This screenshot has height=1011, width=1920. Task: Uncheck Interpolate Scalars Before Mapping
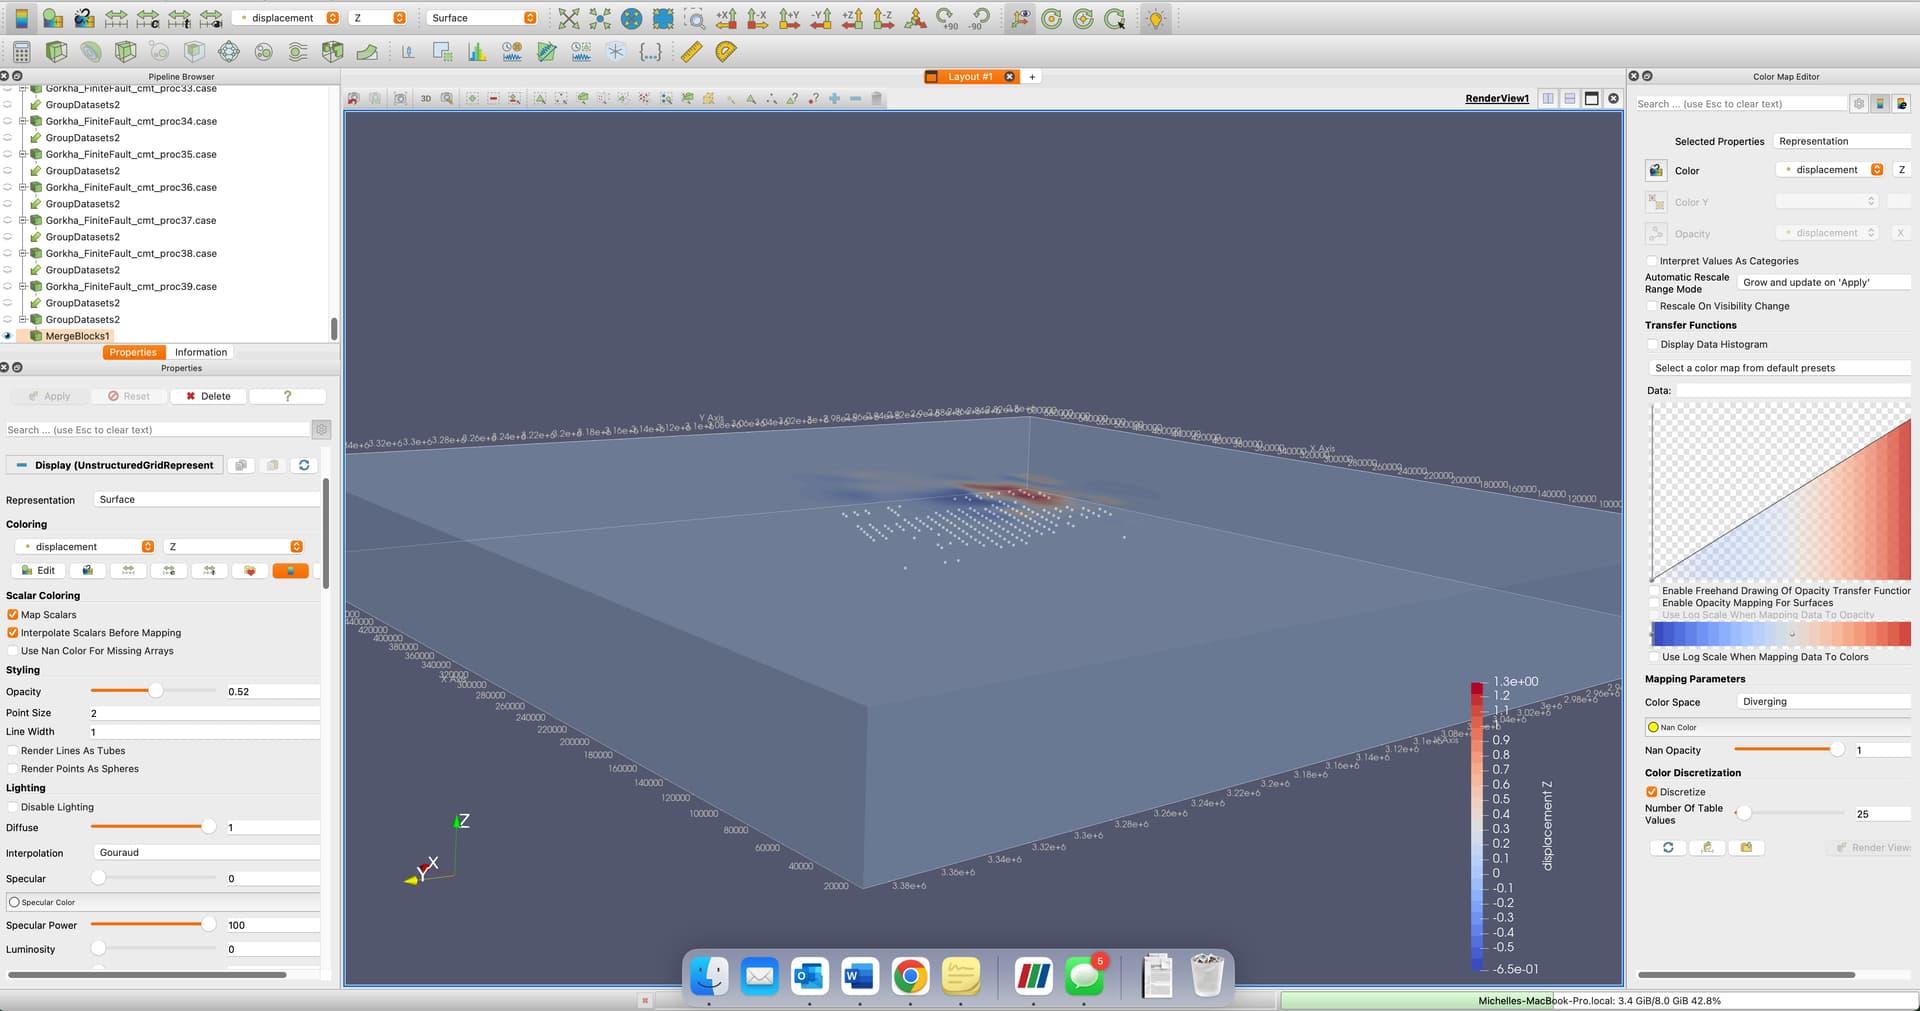[x=13, y=633]
